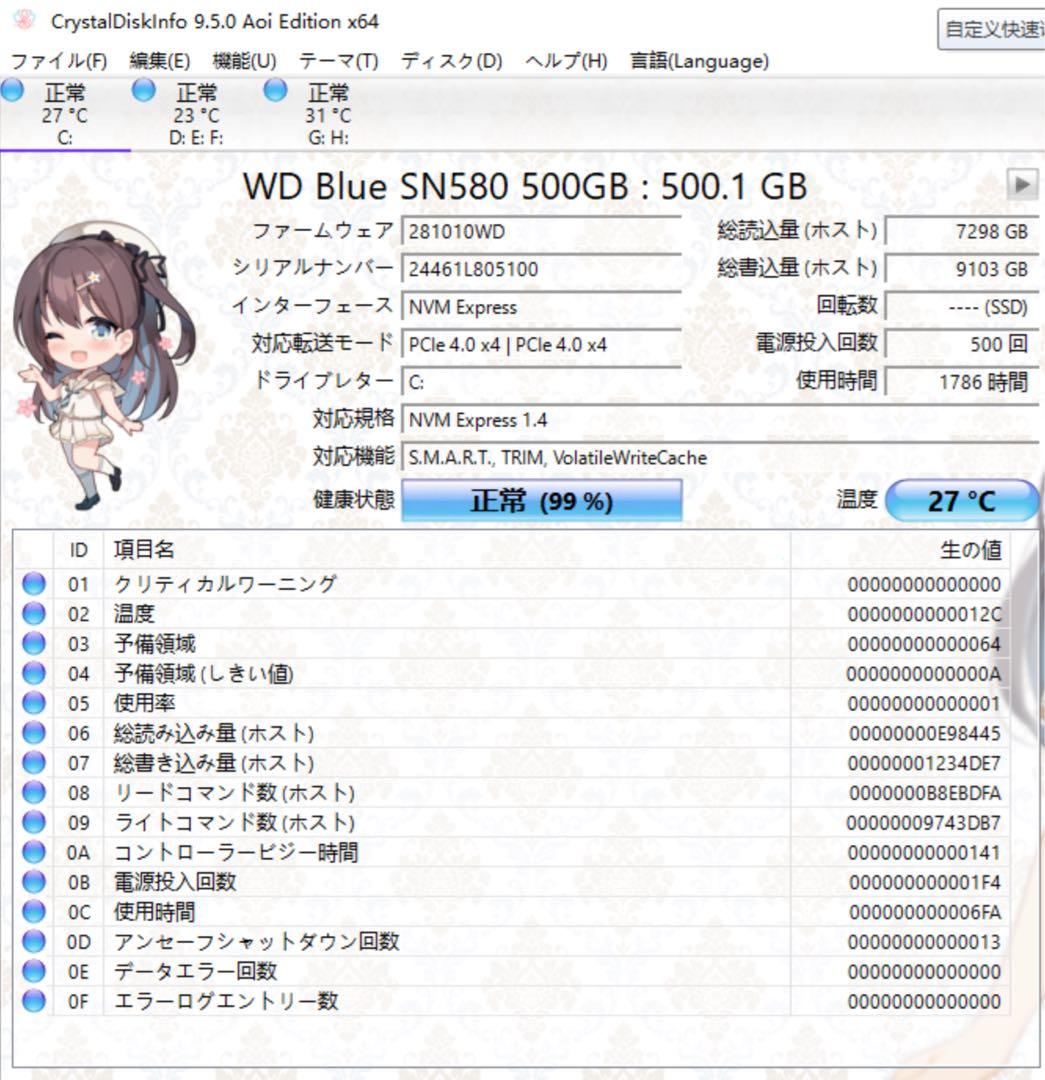This screenshot has height=1080, width=1045.
Task: Click the total host reads value 7298 GB
Action: 962,231
